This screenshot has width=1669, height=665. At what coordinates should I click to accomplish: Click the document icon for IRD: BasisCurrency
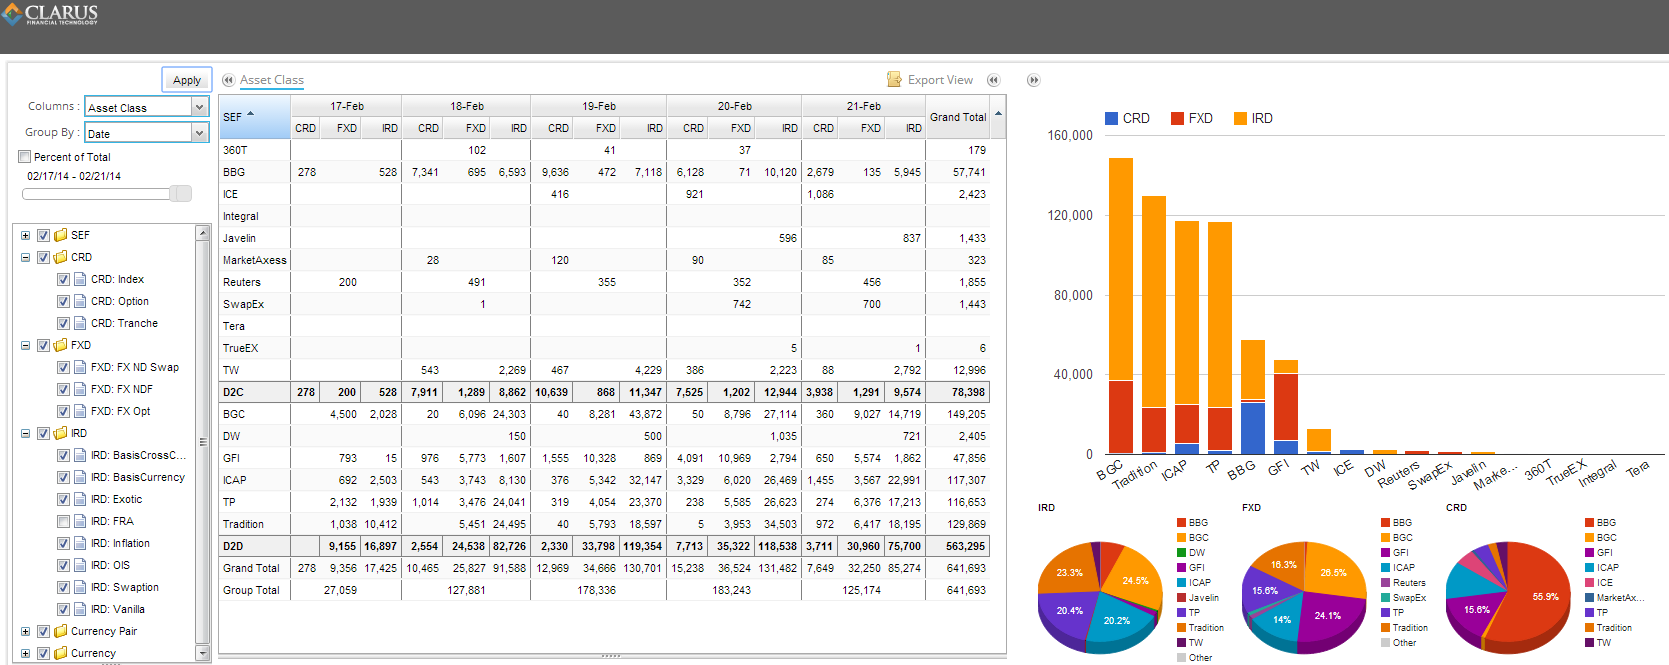tap(80, 477)
